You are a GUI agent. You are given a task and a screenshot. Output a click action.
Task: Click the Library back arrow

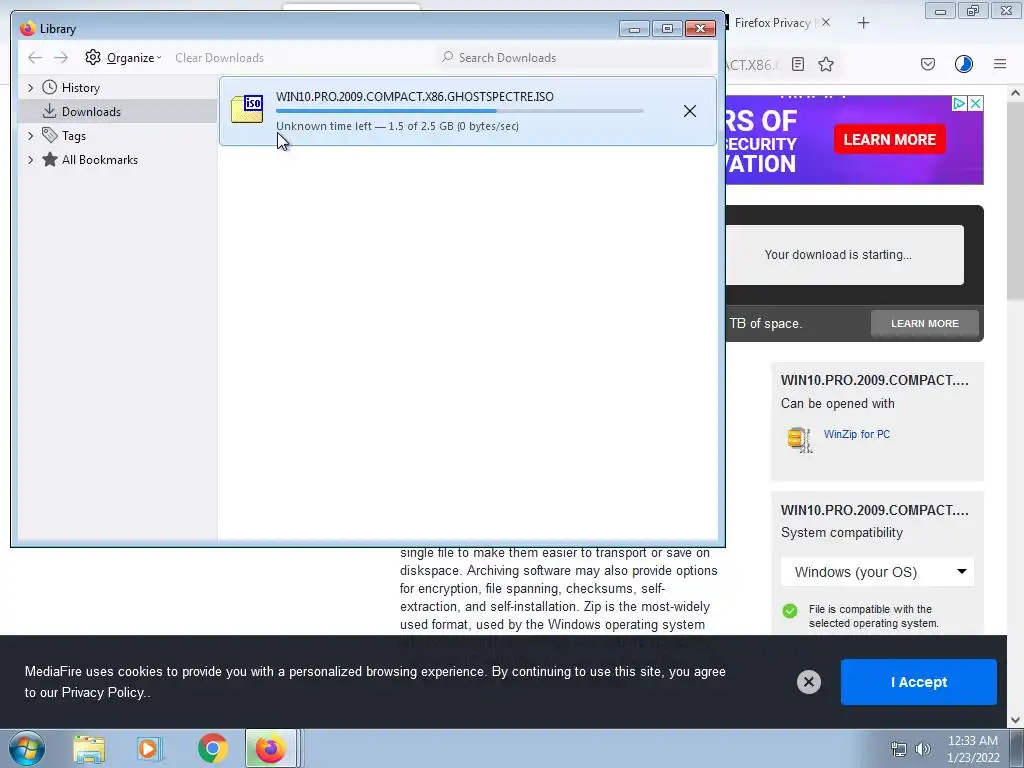point(35,57)
